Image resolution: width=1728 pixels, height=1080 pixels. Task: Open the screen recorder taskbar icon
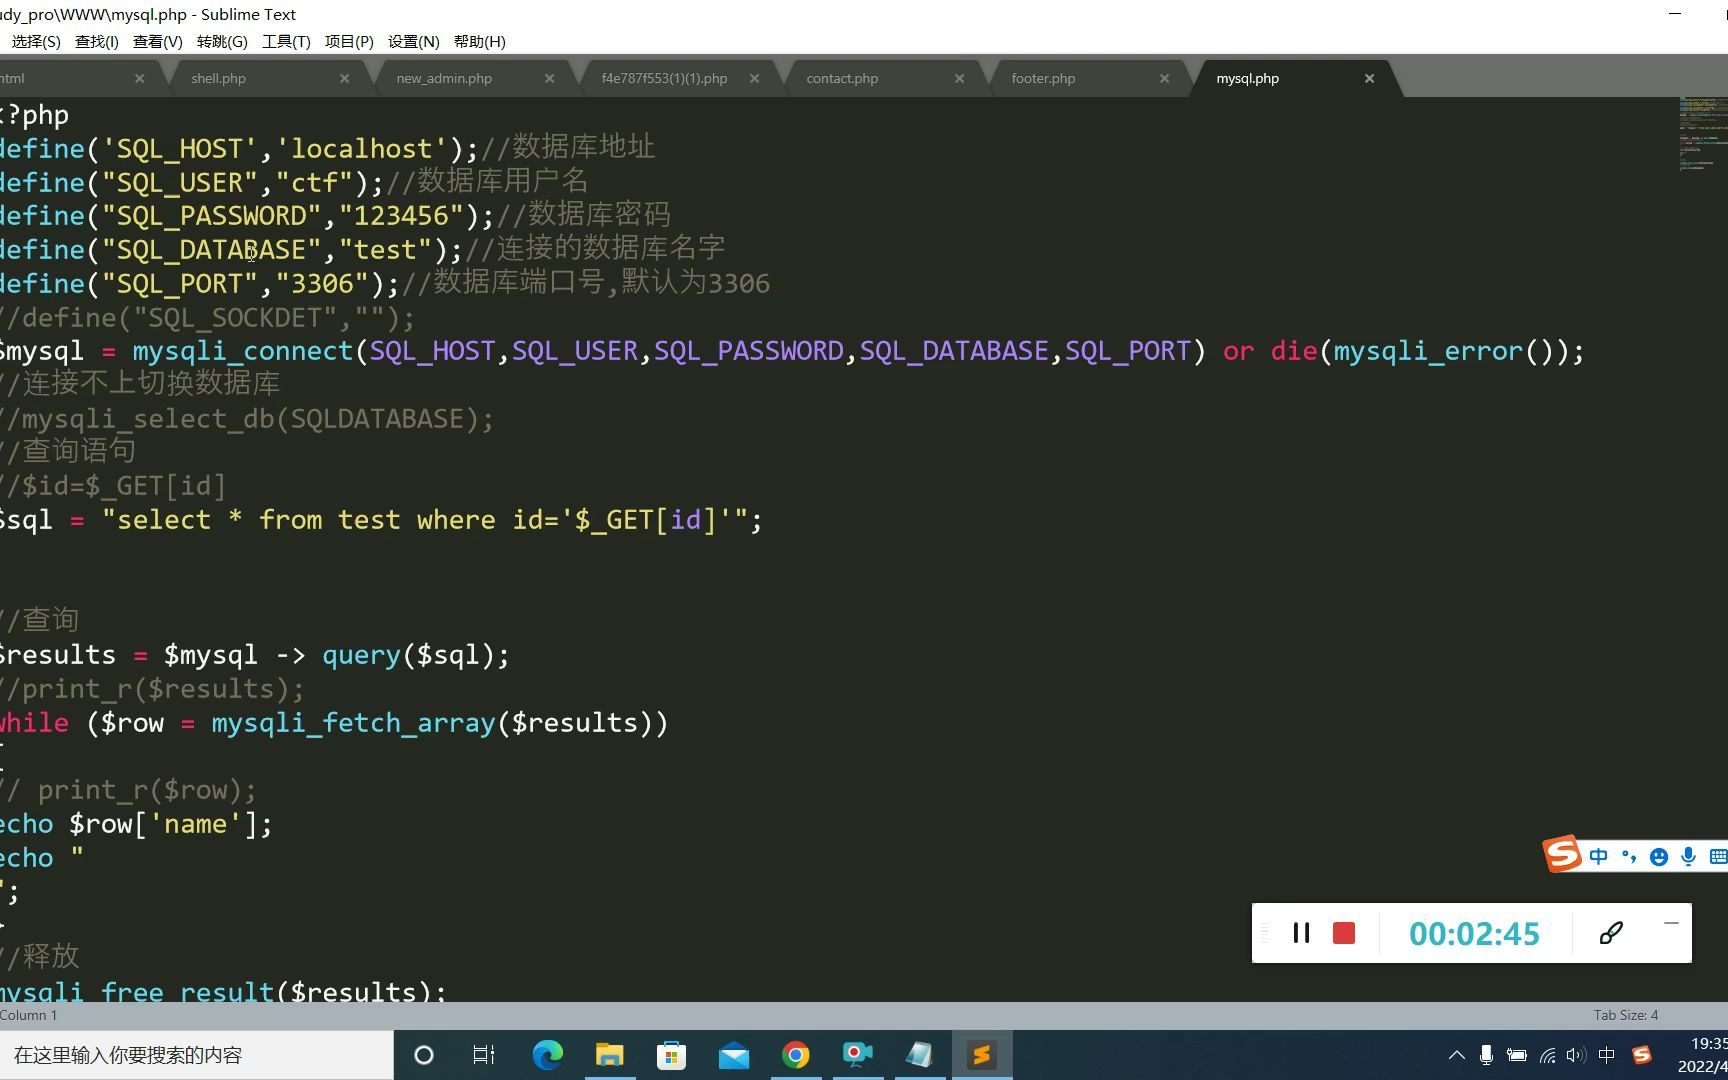[857, 1055]
